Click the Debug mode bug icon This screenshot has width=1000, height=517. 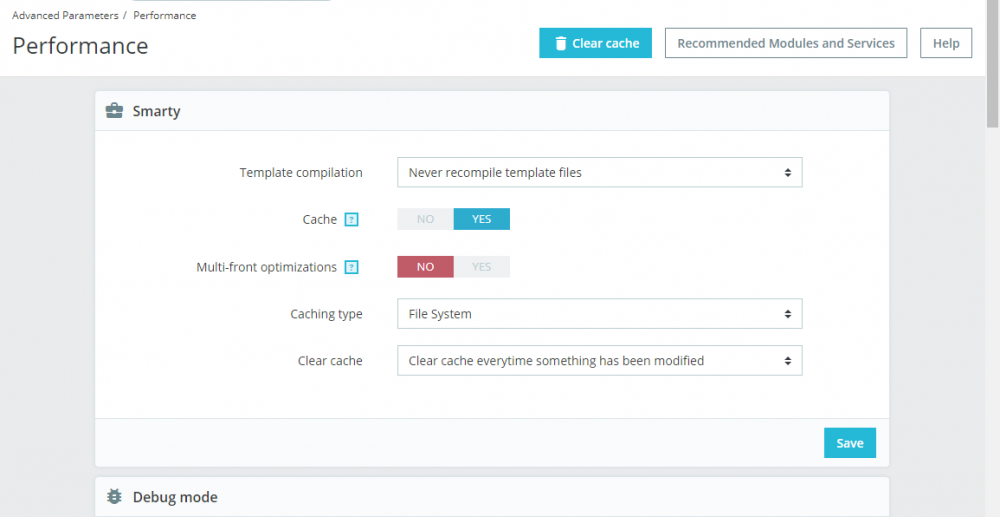coord(114,497)
